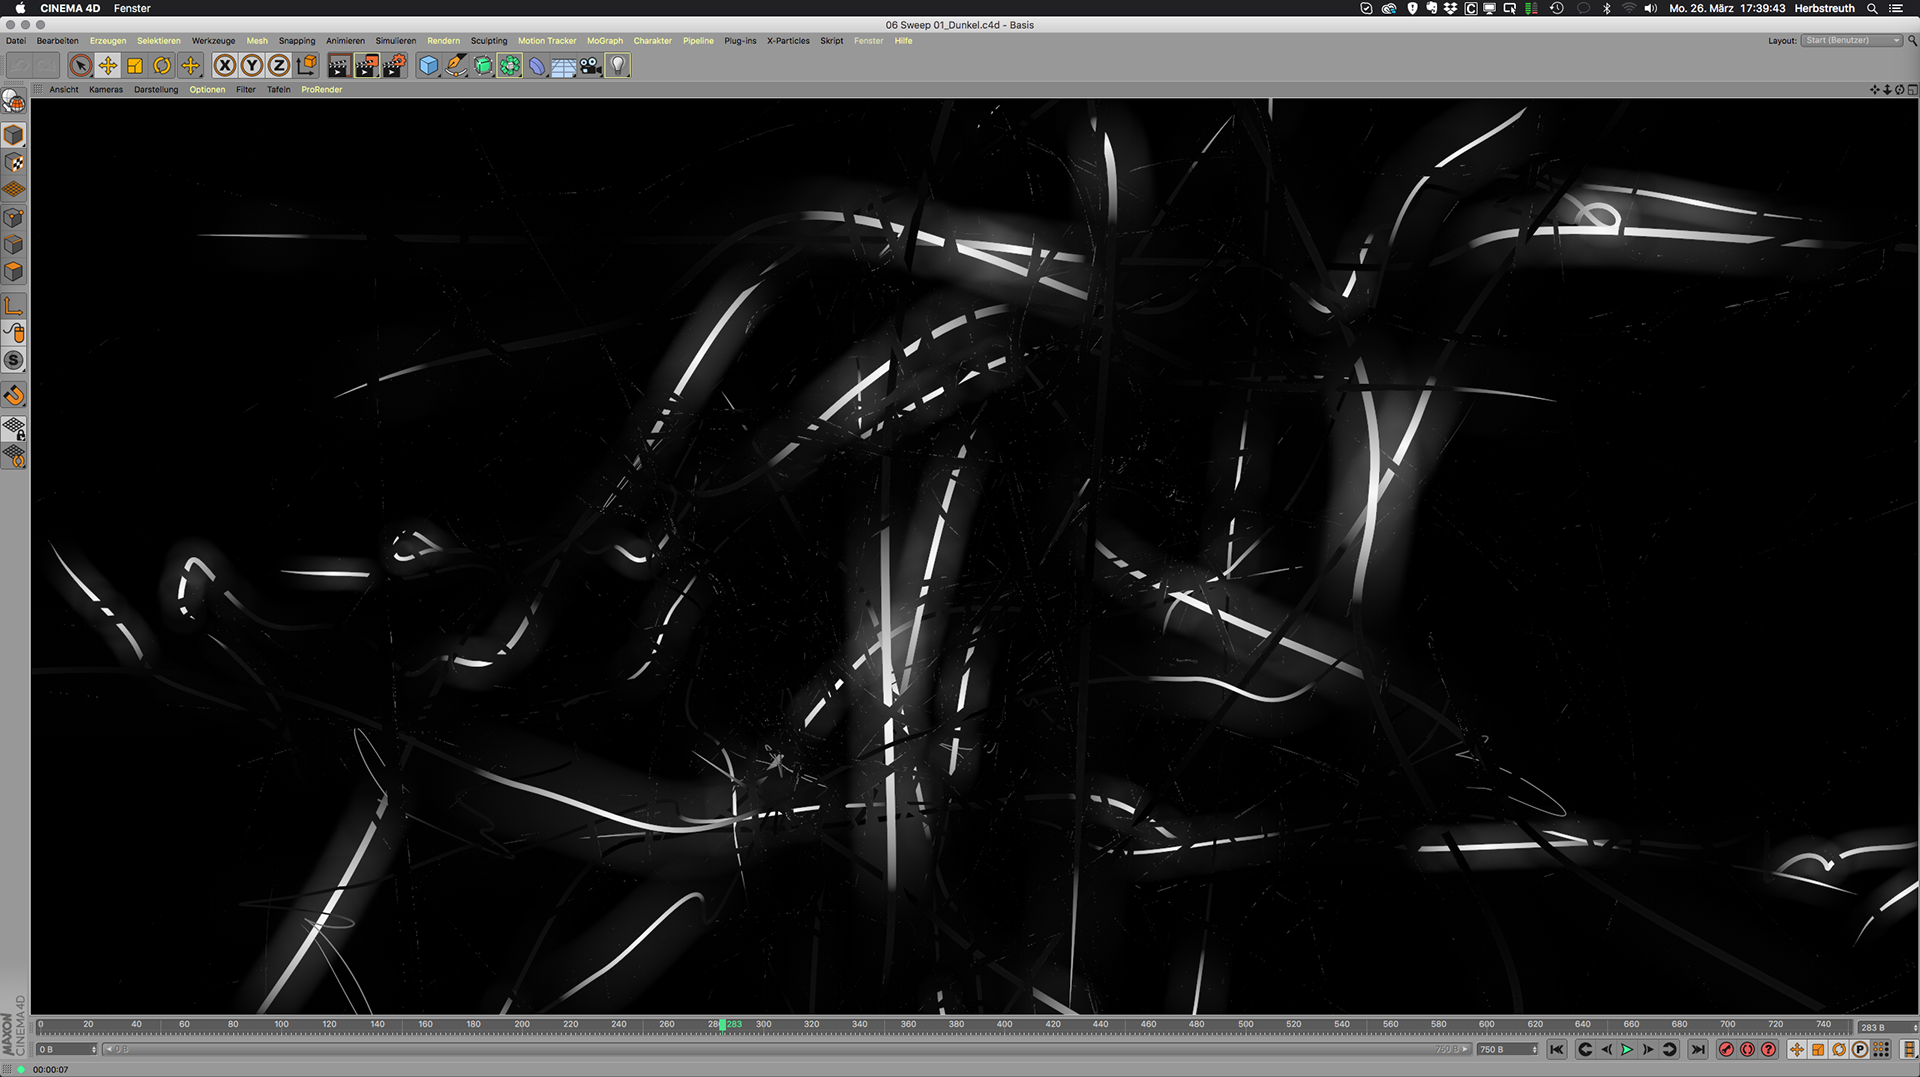Open keyframe selection question-mark button
The image size is (1920, 1077).
1768,1049
